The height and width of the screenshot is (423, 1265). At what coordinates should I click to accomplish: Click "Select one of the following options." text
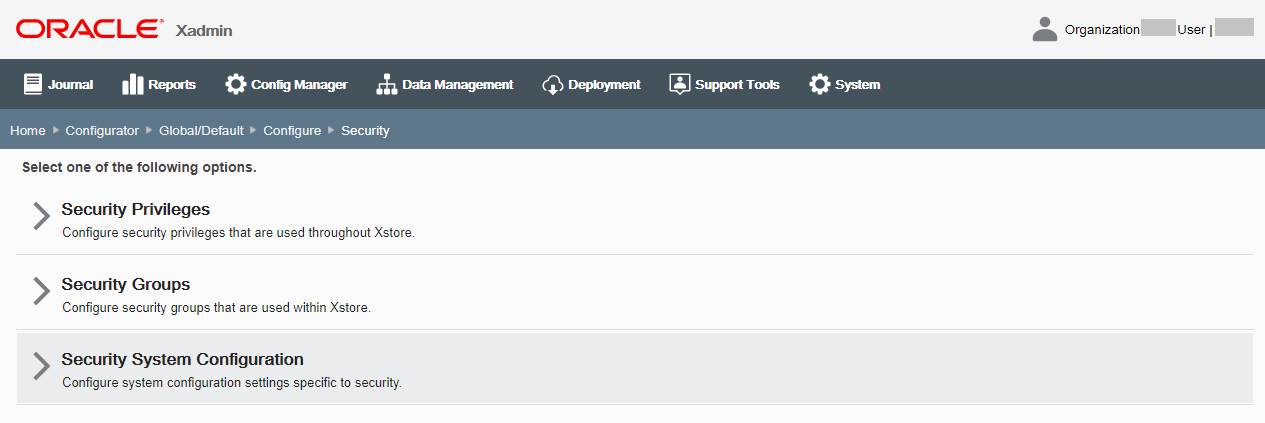(139, 167)
